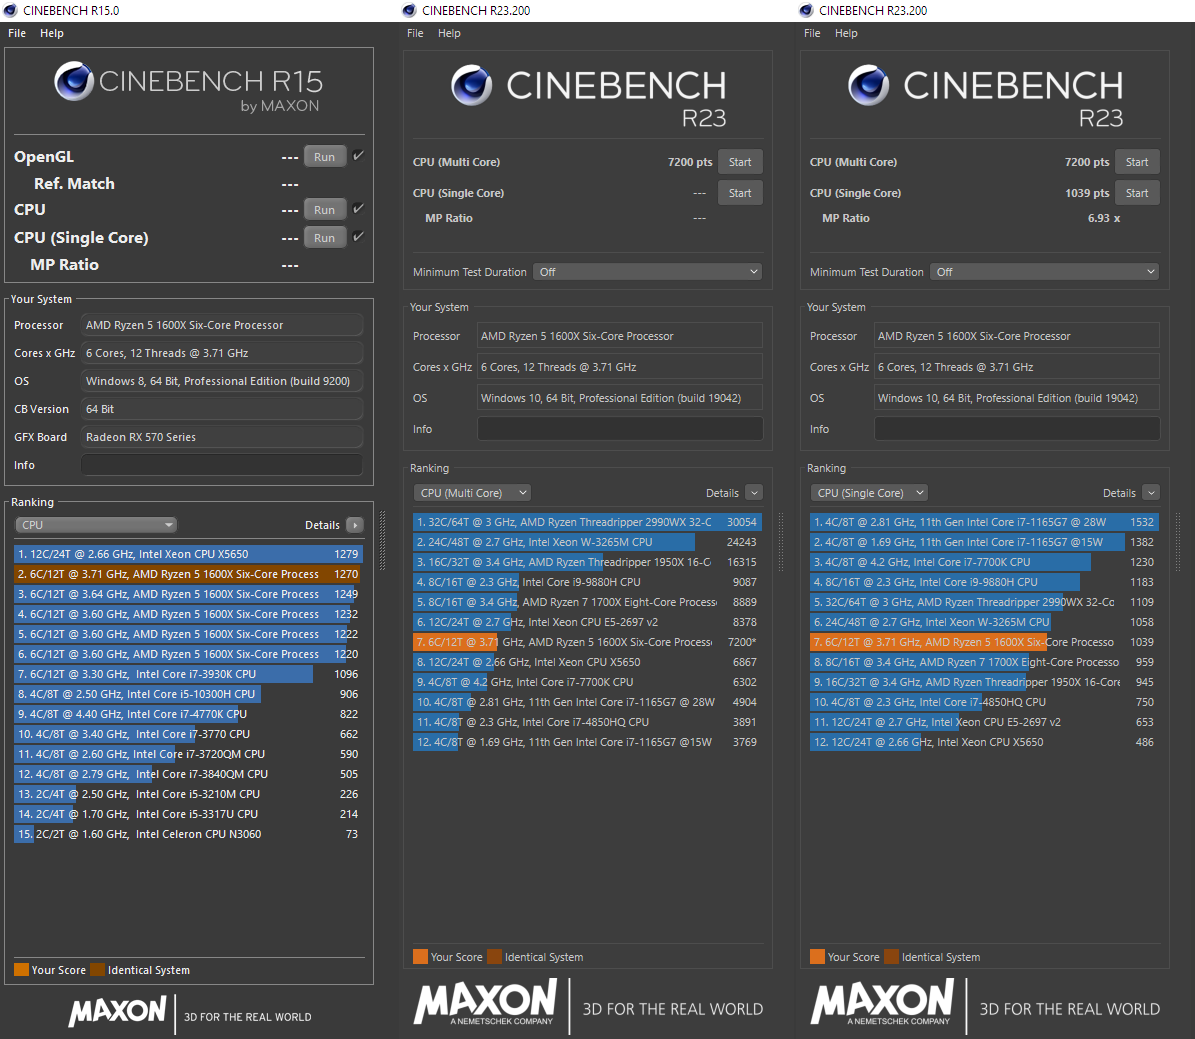Click the GFX Board field showing Radeon RX 570
The width and height of the screenshot is (1195, 1039).
click(x=222, y=437)
